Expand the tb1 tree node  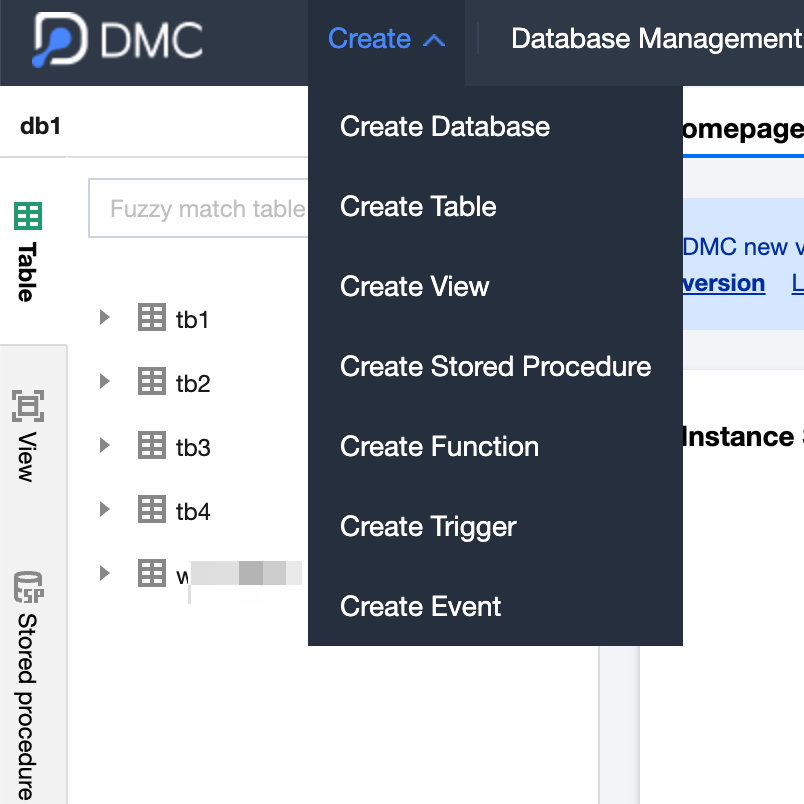point(104,319)
